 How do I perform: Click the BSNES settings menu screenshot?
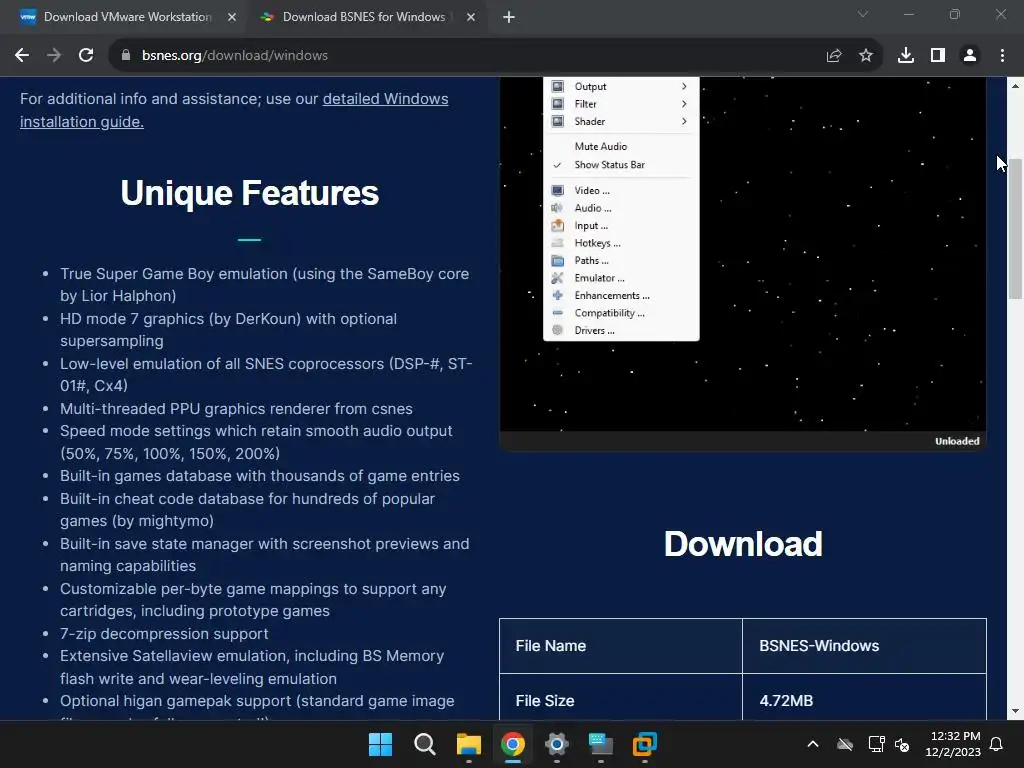743,263
